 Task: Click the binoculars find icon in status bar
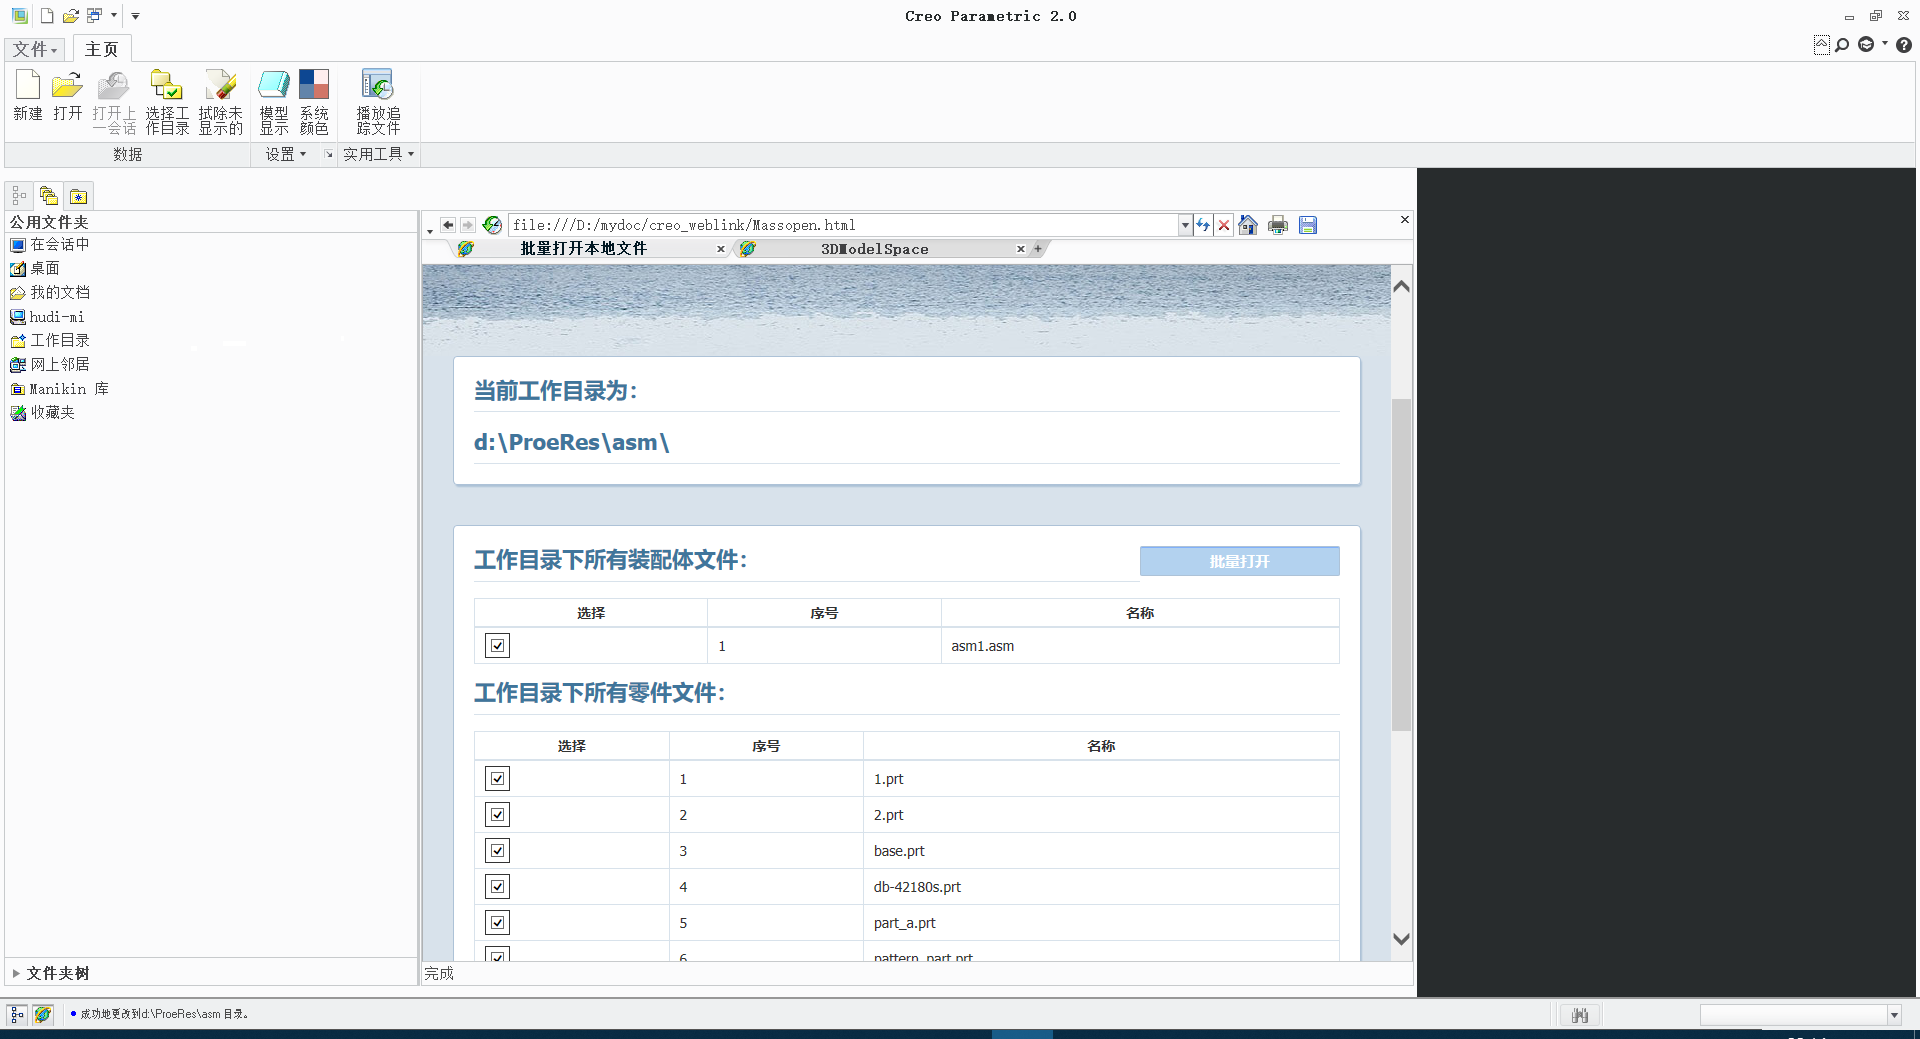click(1580, 1015)
